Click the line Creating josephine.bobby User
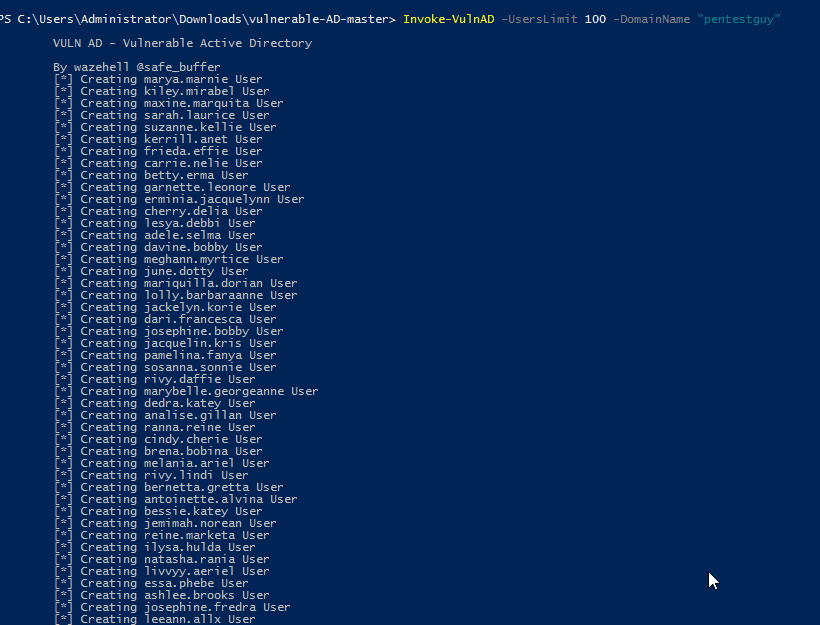 (x=168, y=332)
